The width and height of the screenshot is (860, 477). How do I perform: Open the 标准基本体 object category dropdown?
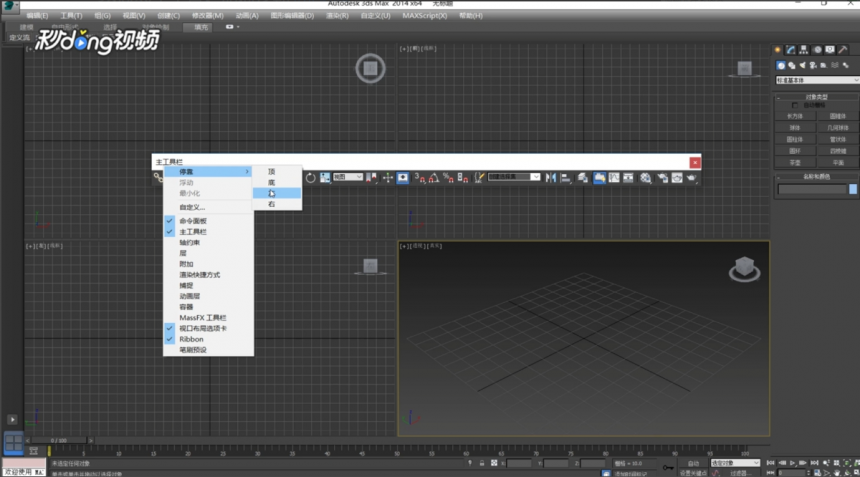click(x=817, y=80)
